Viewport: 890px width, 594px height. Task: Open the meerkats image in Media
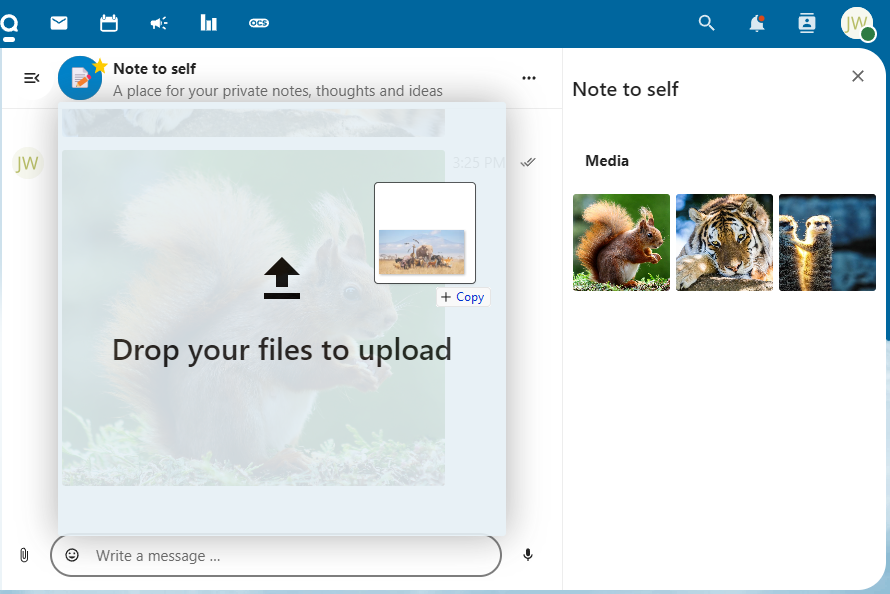click(x=827, y=242)
